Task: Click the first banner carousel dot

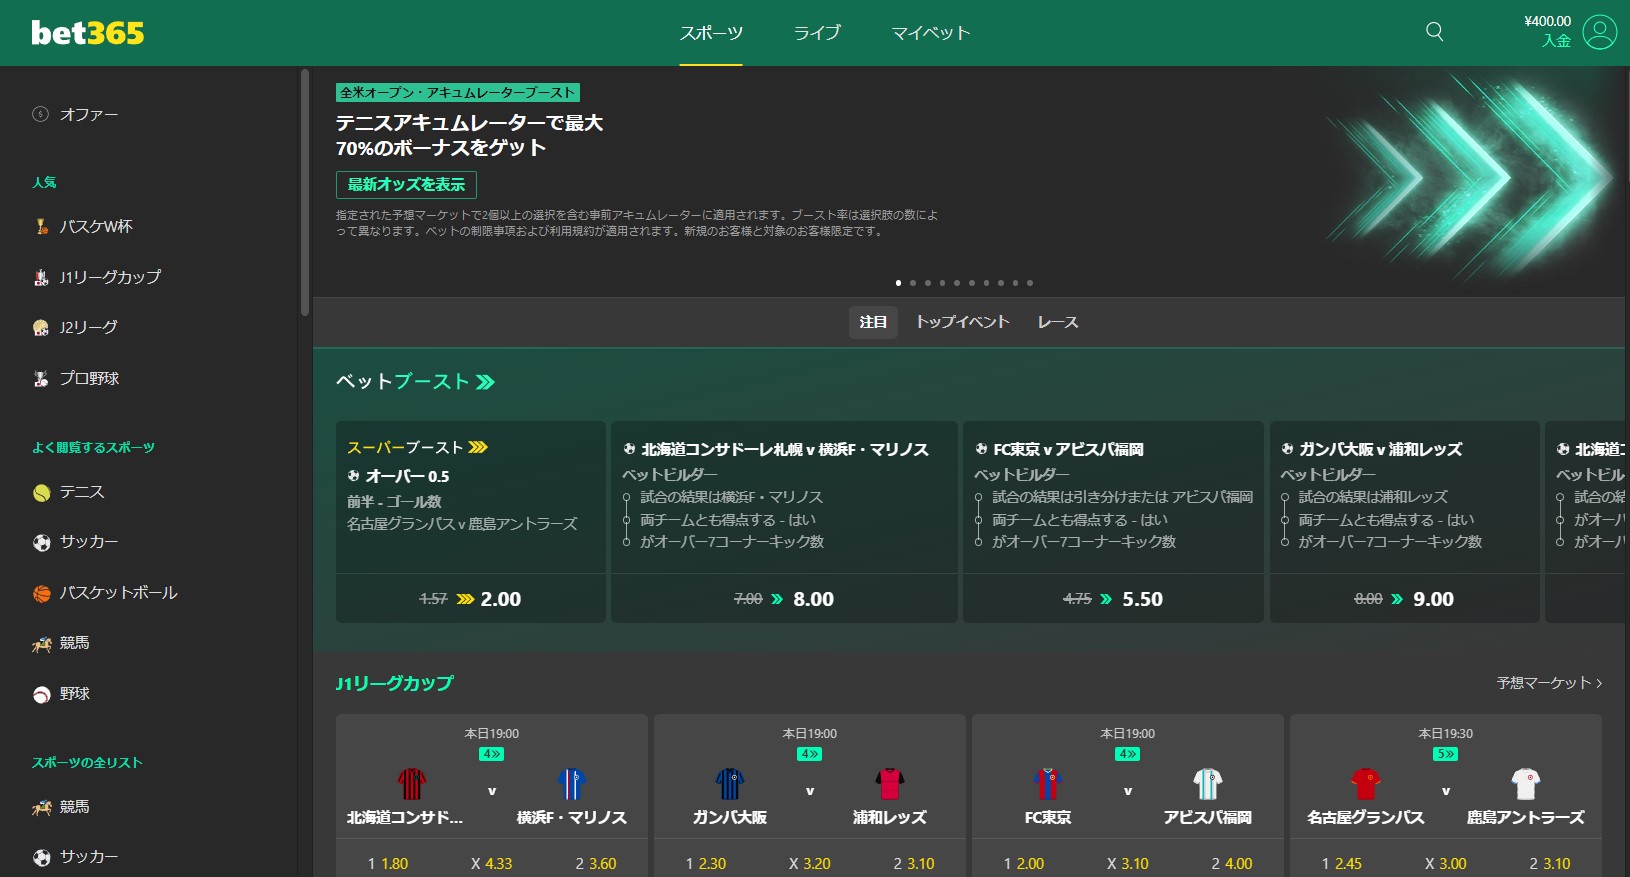Action: [x=898, y=283]
